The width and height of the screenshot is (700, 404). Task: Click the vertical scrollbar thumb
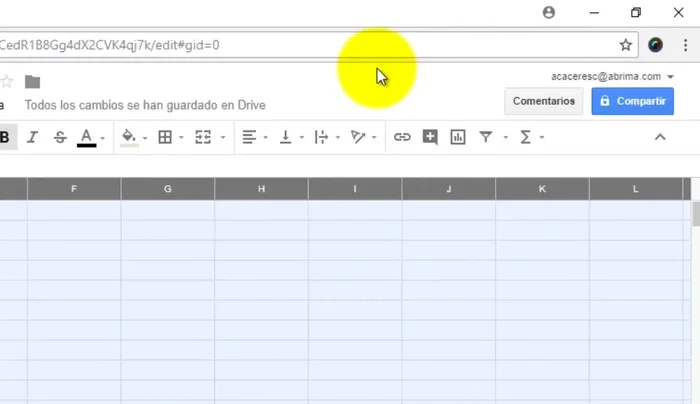point(696,214)
